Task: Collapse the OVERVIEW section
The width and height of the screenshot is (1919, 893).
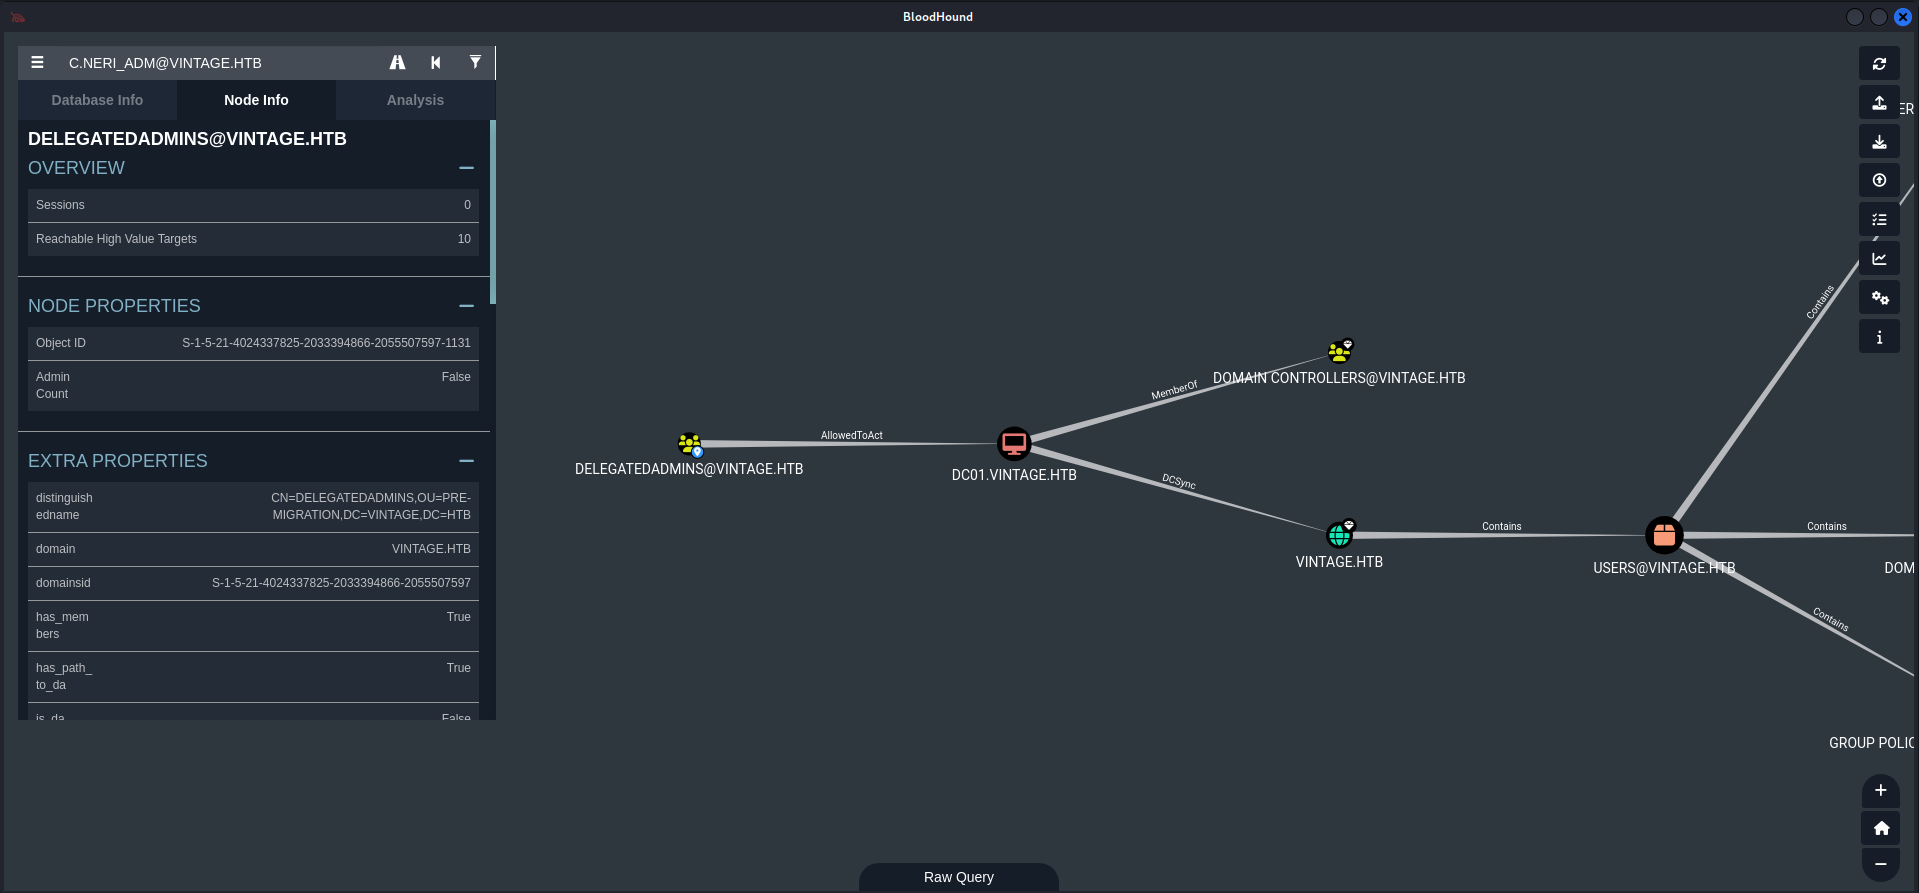Action: tap(466, 168)
